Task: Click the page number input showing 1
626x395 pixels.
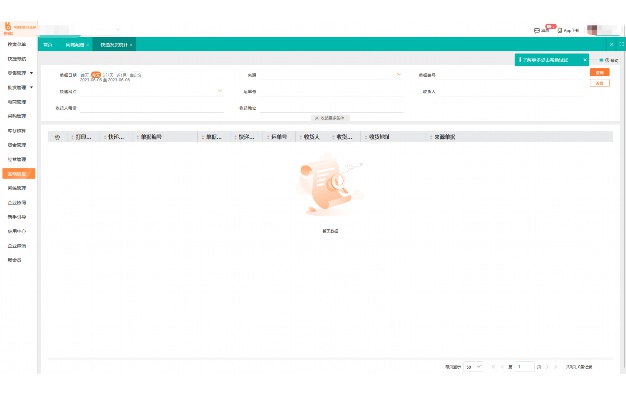Action: pyautogui.click(x=525, y=367)
